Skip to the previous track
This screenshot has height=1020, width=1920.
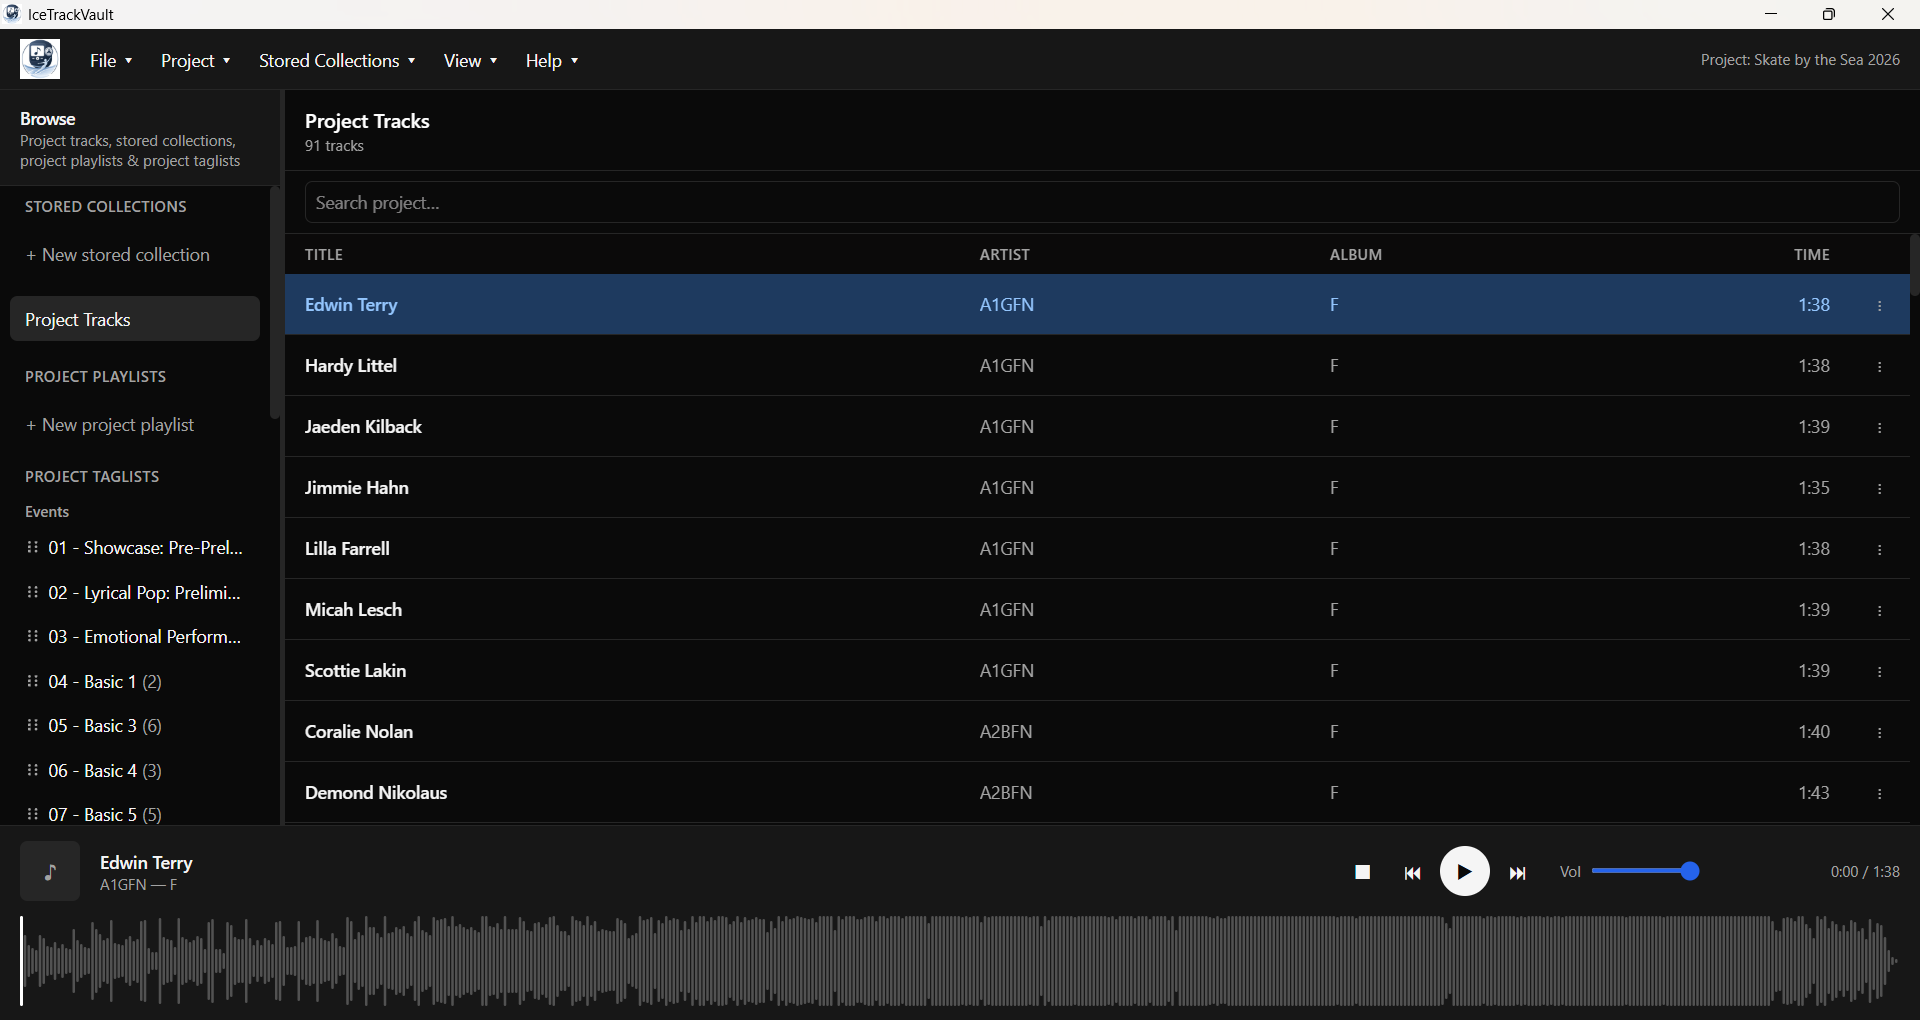tap(1412, 872)
